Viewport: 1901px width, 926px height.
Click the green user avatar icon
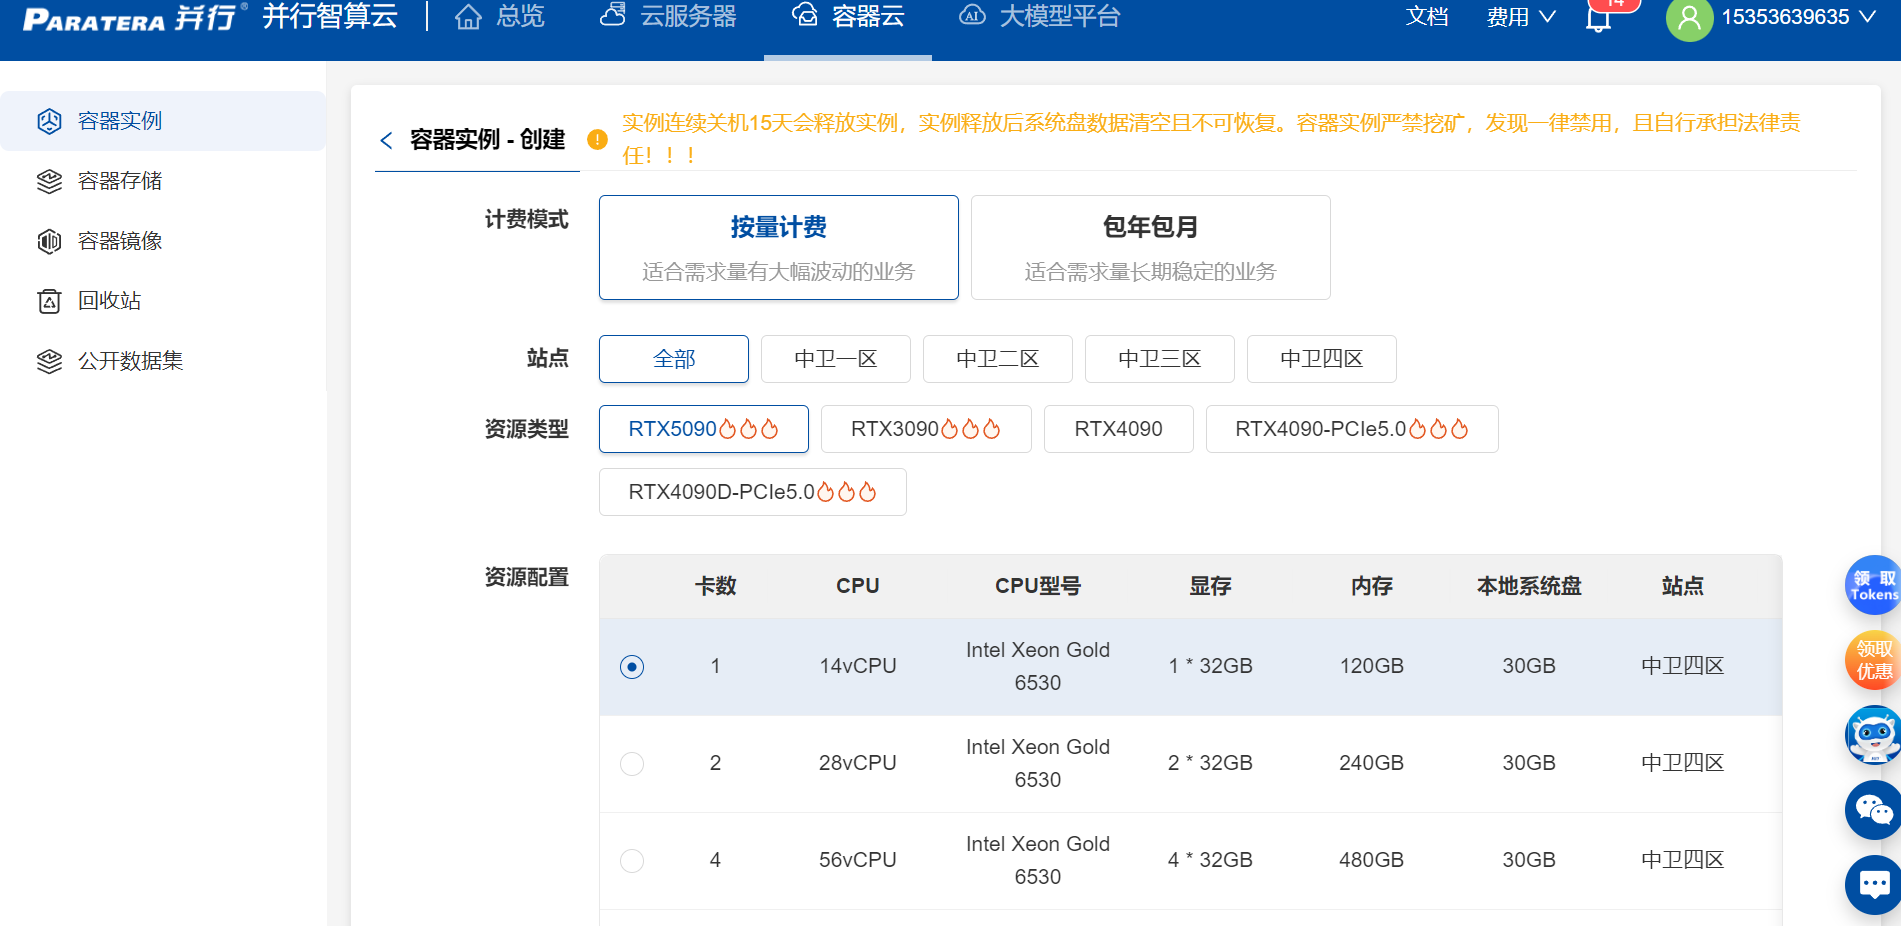click(1689, 18)
